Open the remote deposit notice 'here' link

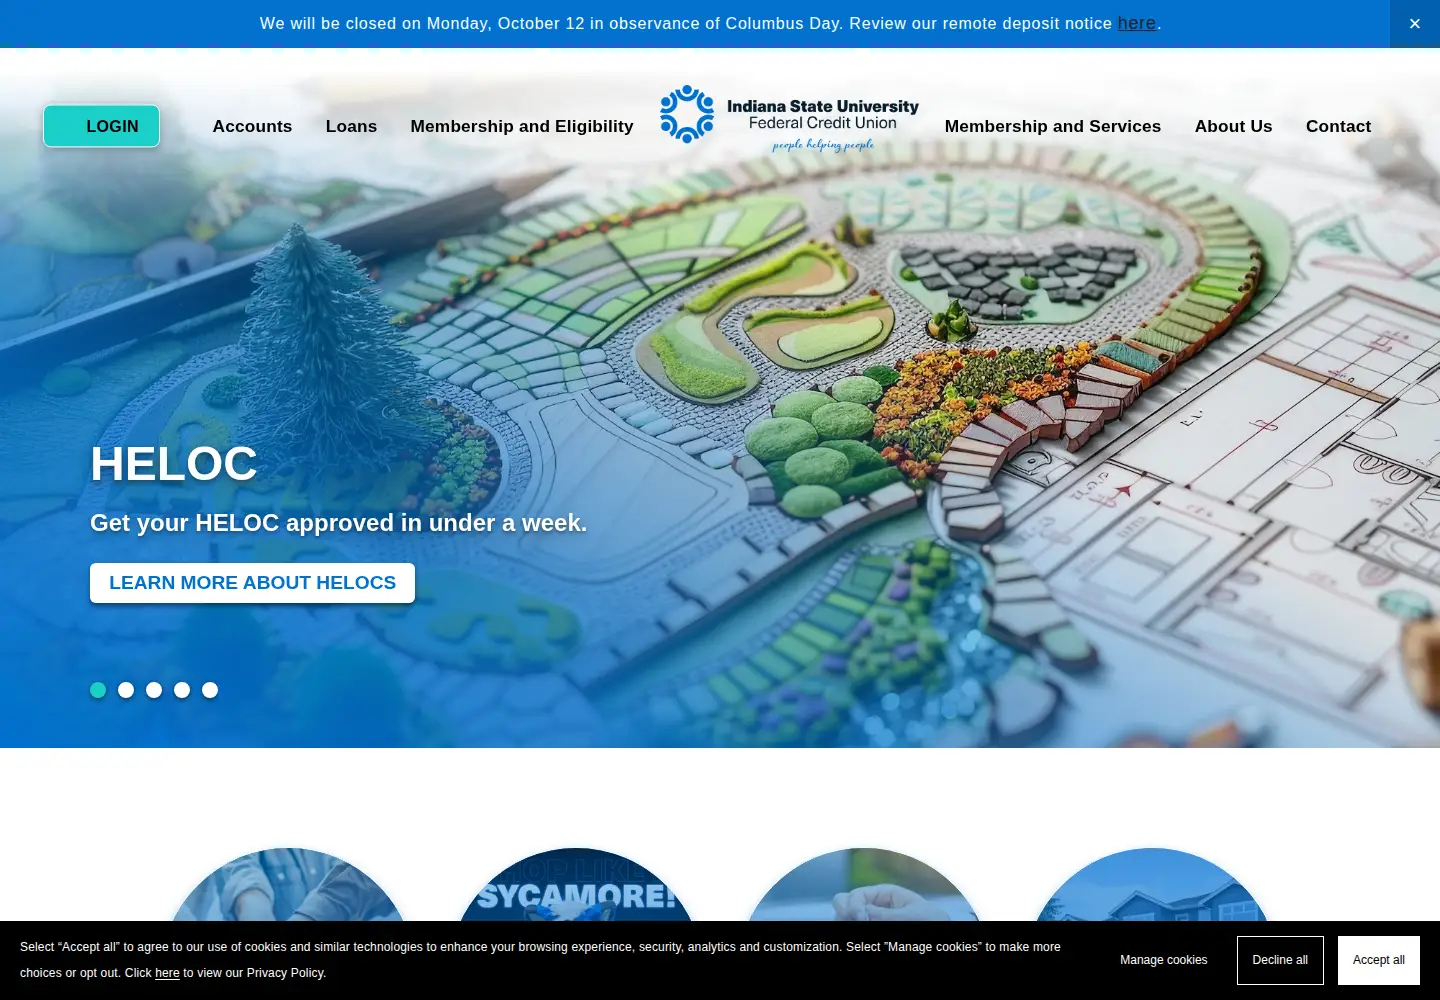click(x=1136, y=23)
